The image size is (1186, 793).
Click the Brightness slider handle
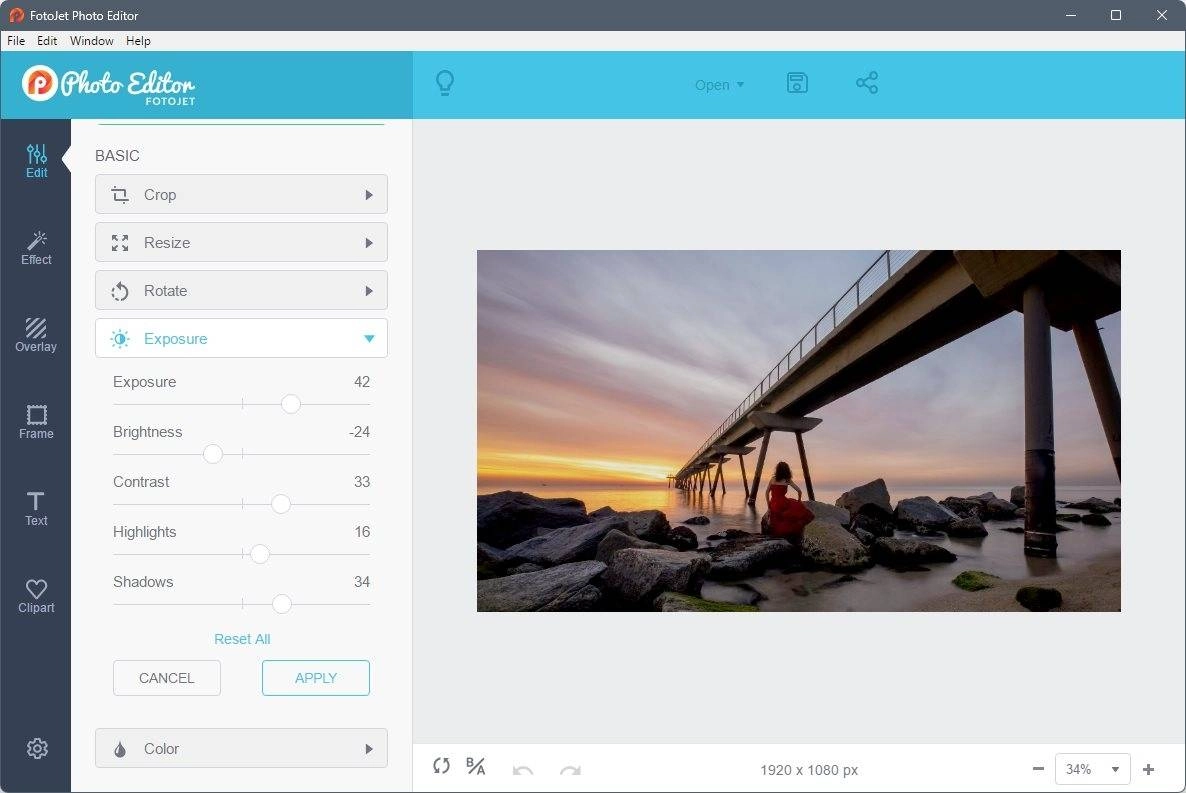[x=213, y=454]
